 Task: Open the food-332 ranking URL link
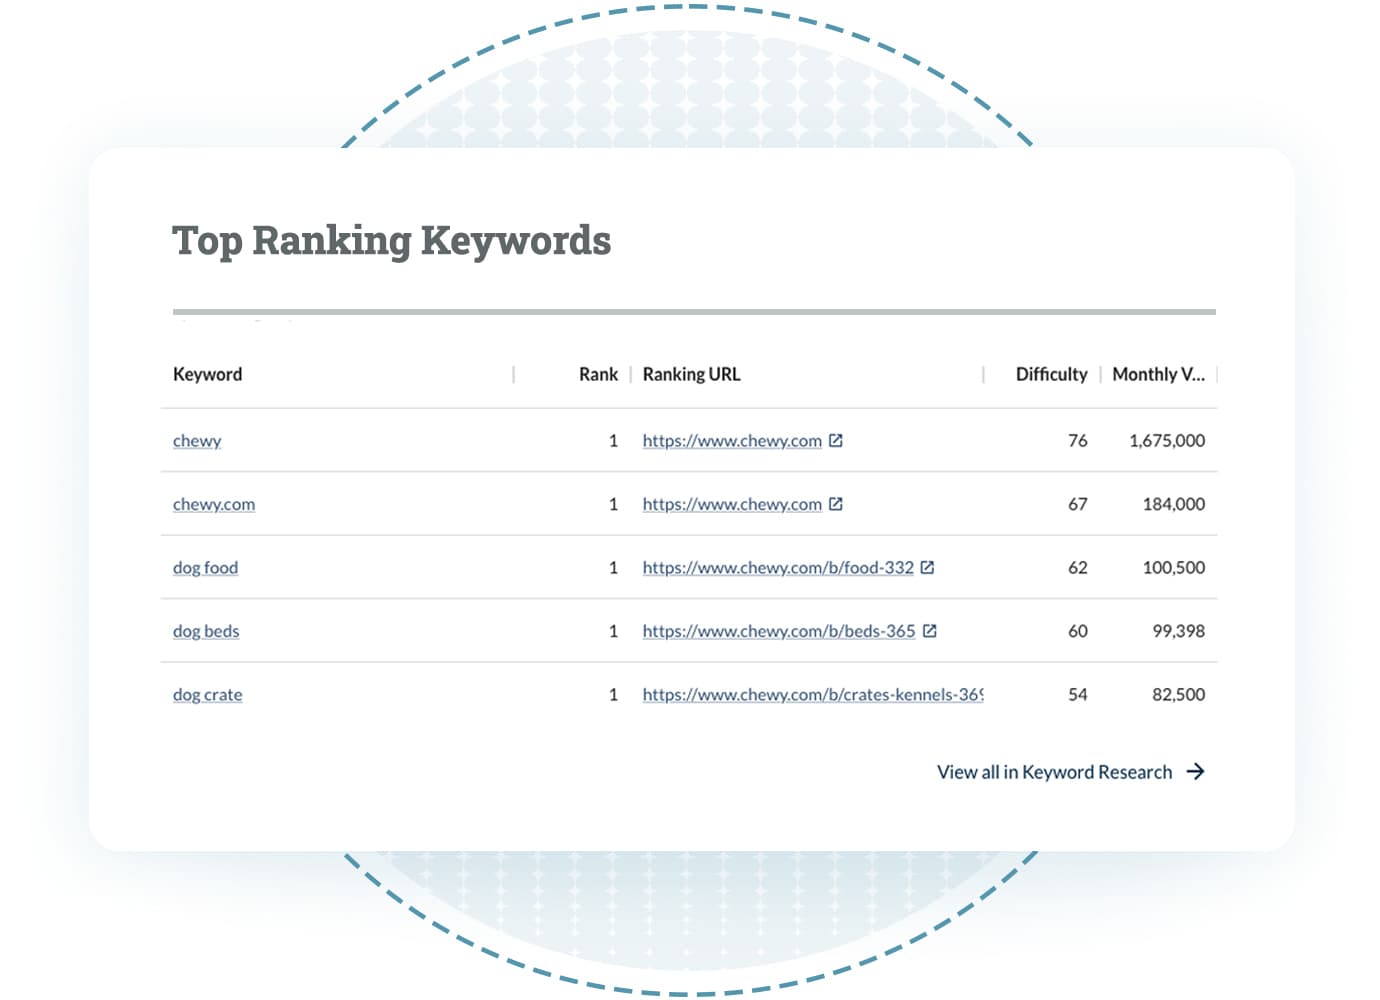point(778,568)
